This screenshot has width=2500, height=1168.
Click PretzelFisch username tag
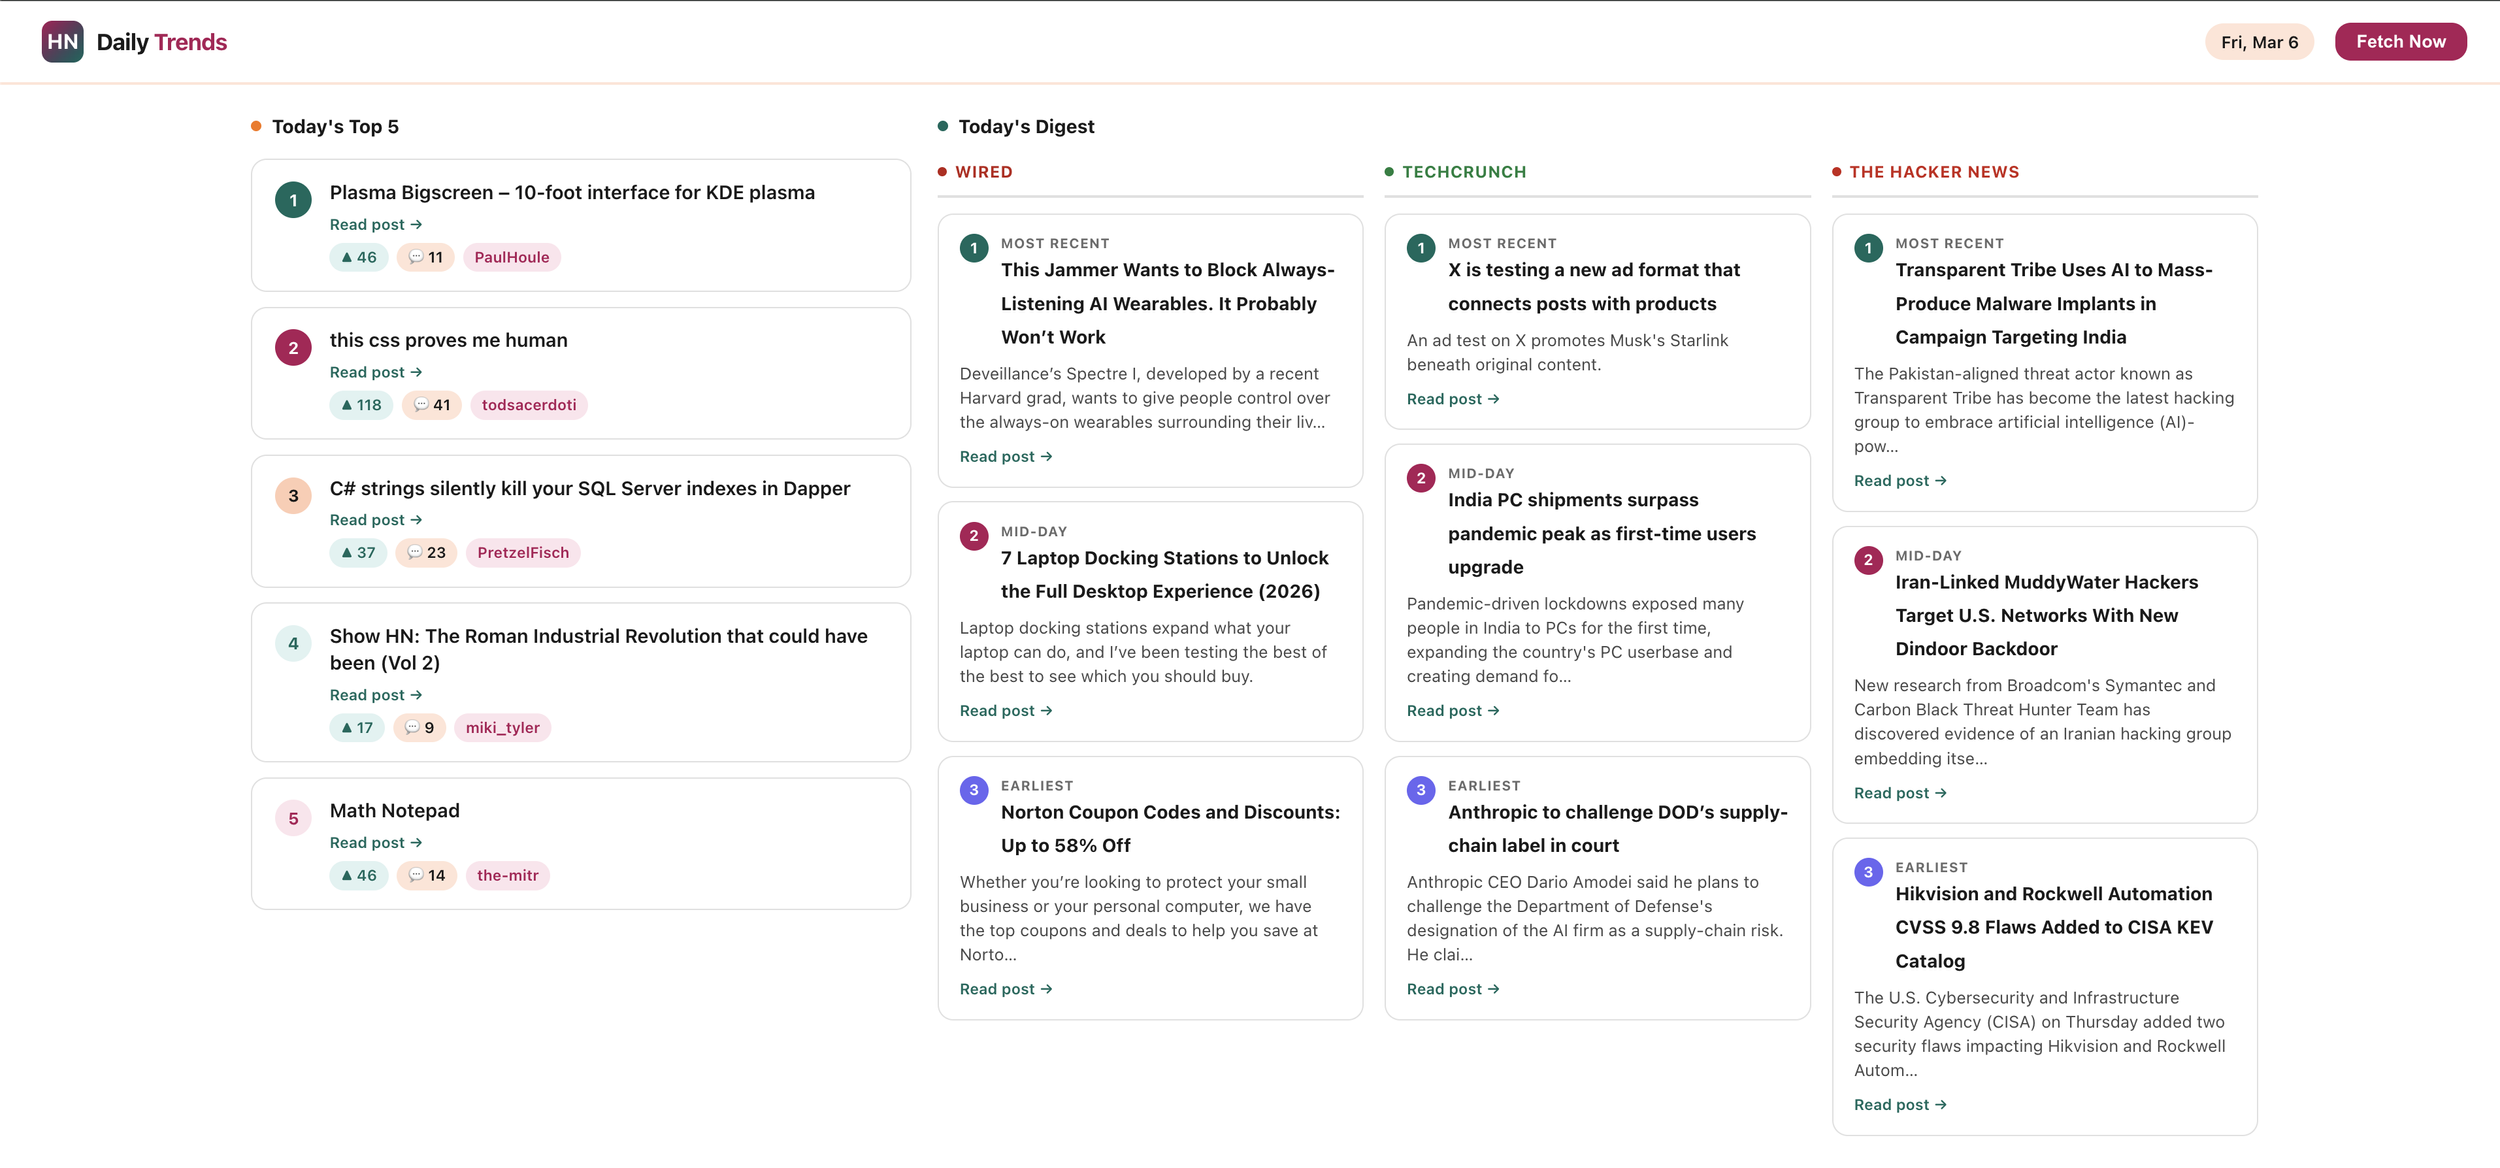[x=522, y=553]
